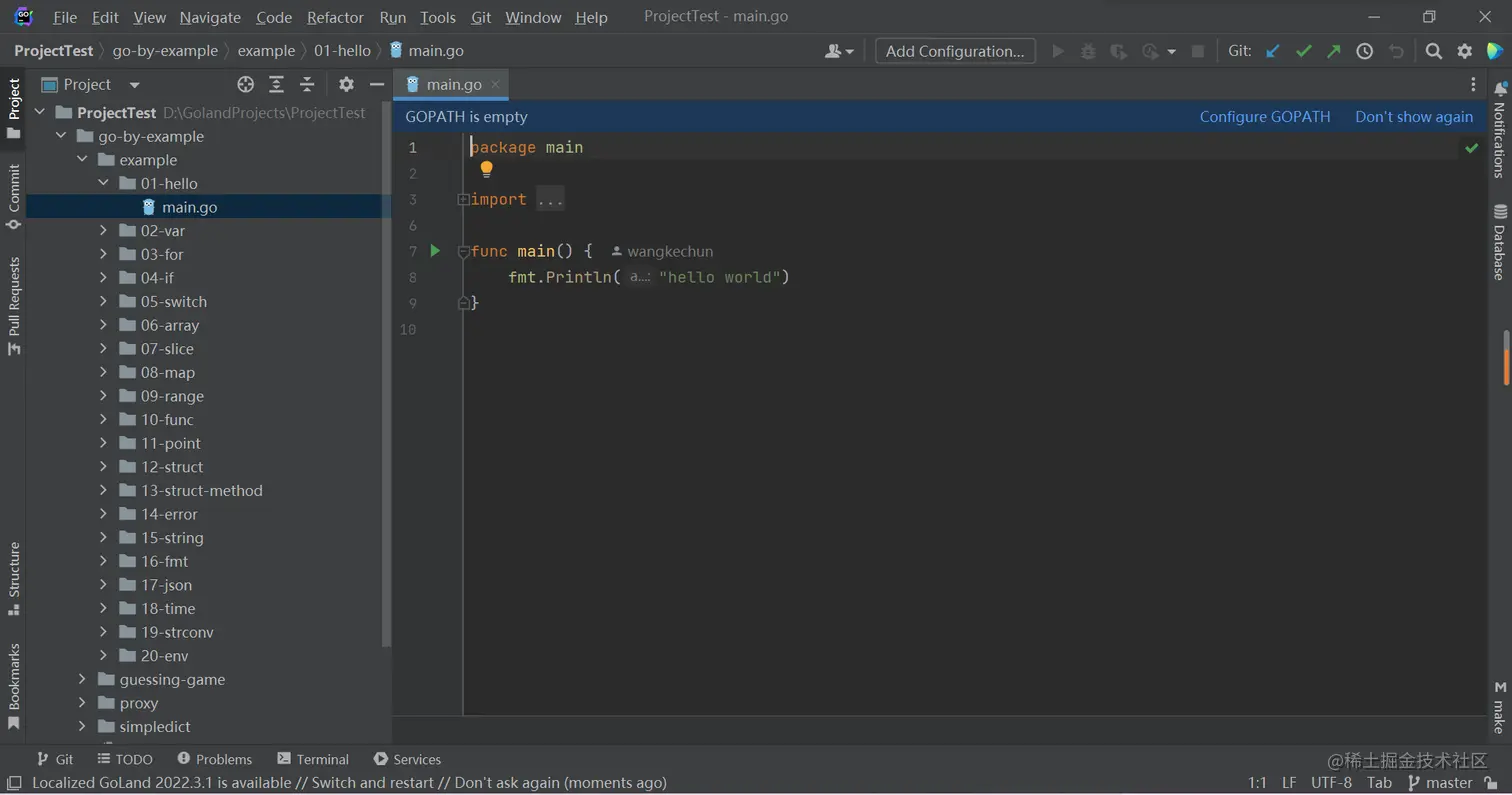
Task: Click Expand All icon in Project panel
Action: coord(277,85)
